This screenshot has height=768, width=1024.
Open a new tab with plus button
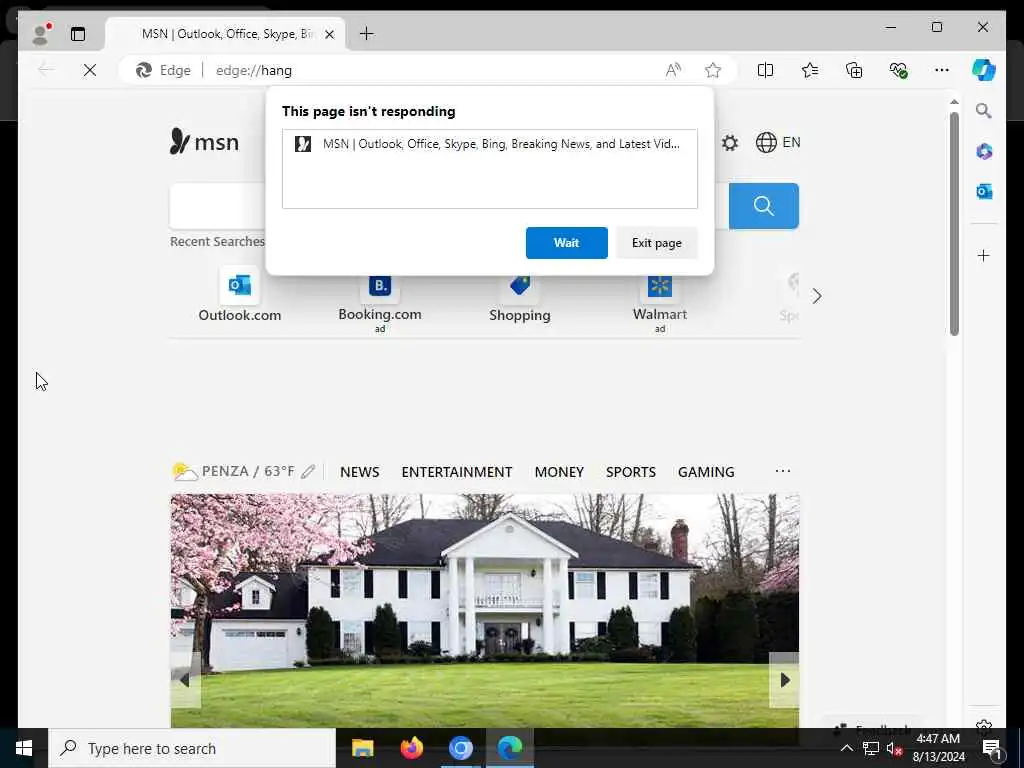(x=367, y=34)
